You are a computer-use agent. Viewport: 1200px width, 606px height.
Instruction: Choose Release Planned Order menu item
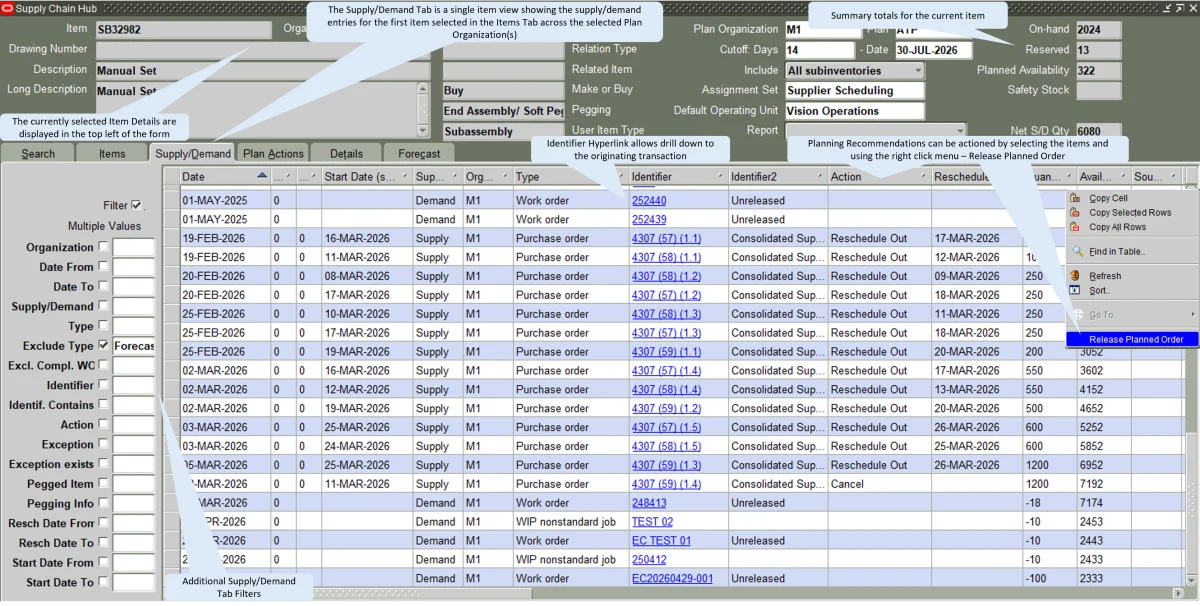[x=1133, y=339]
